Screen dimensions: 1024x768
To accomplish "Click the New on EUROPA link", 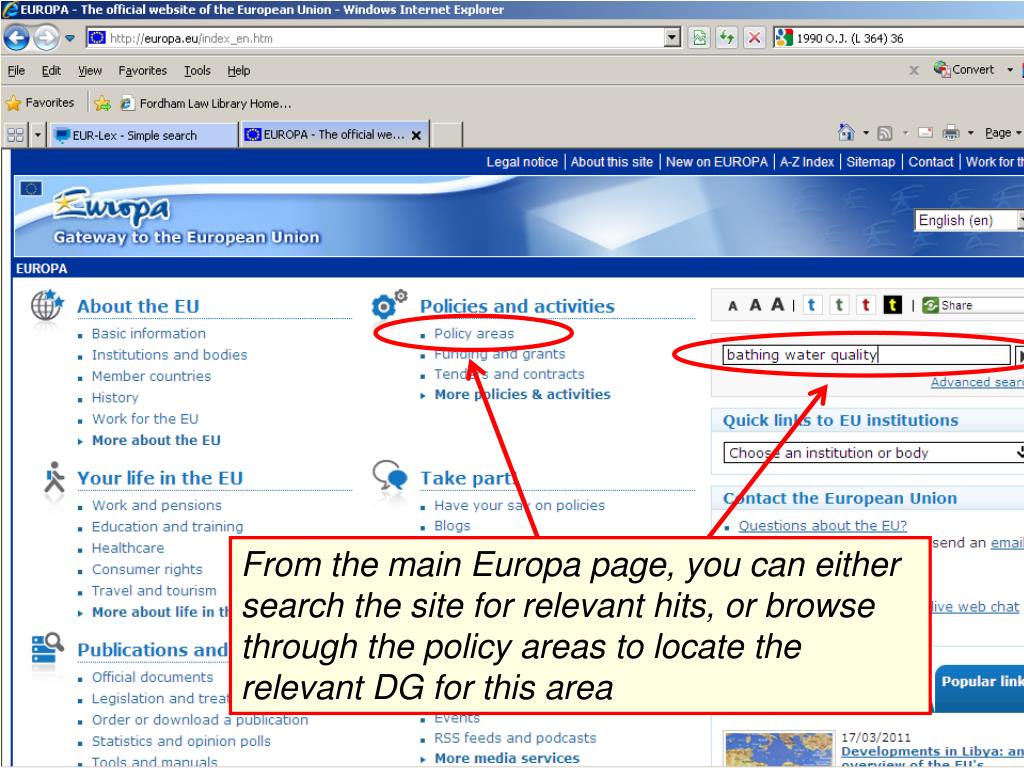I will pos(716,162).
